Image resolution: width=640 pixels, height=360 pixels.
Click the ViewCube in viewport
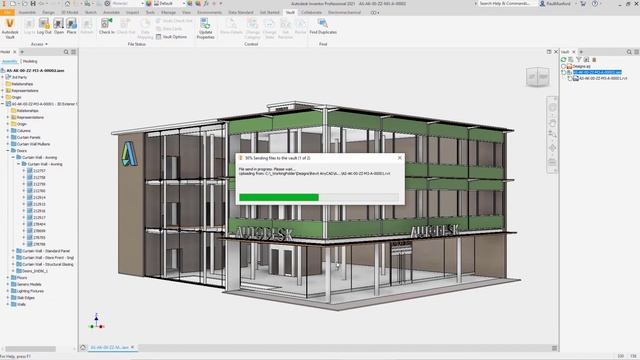(x=538, y=77)
